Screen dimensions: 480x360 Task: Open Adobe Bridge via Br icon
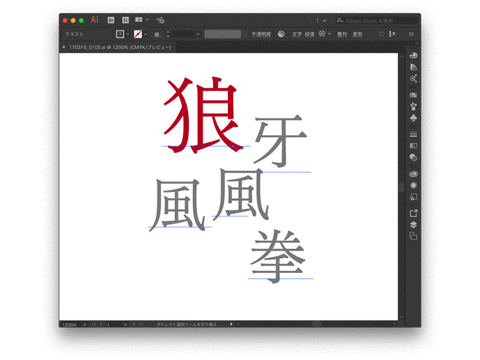[111, 20]
